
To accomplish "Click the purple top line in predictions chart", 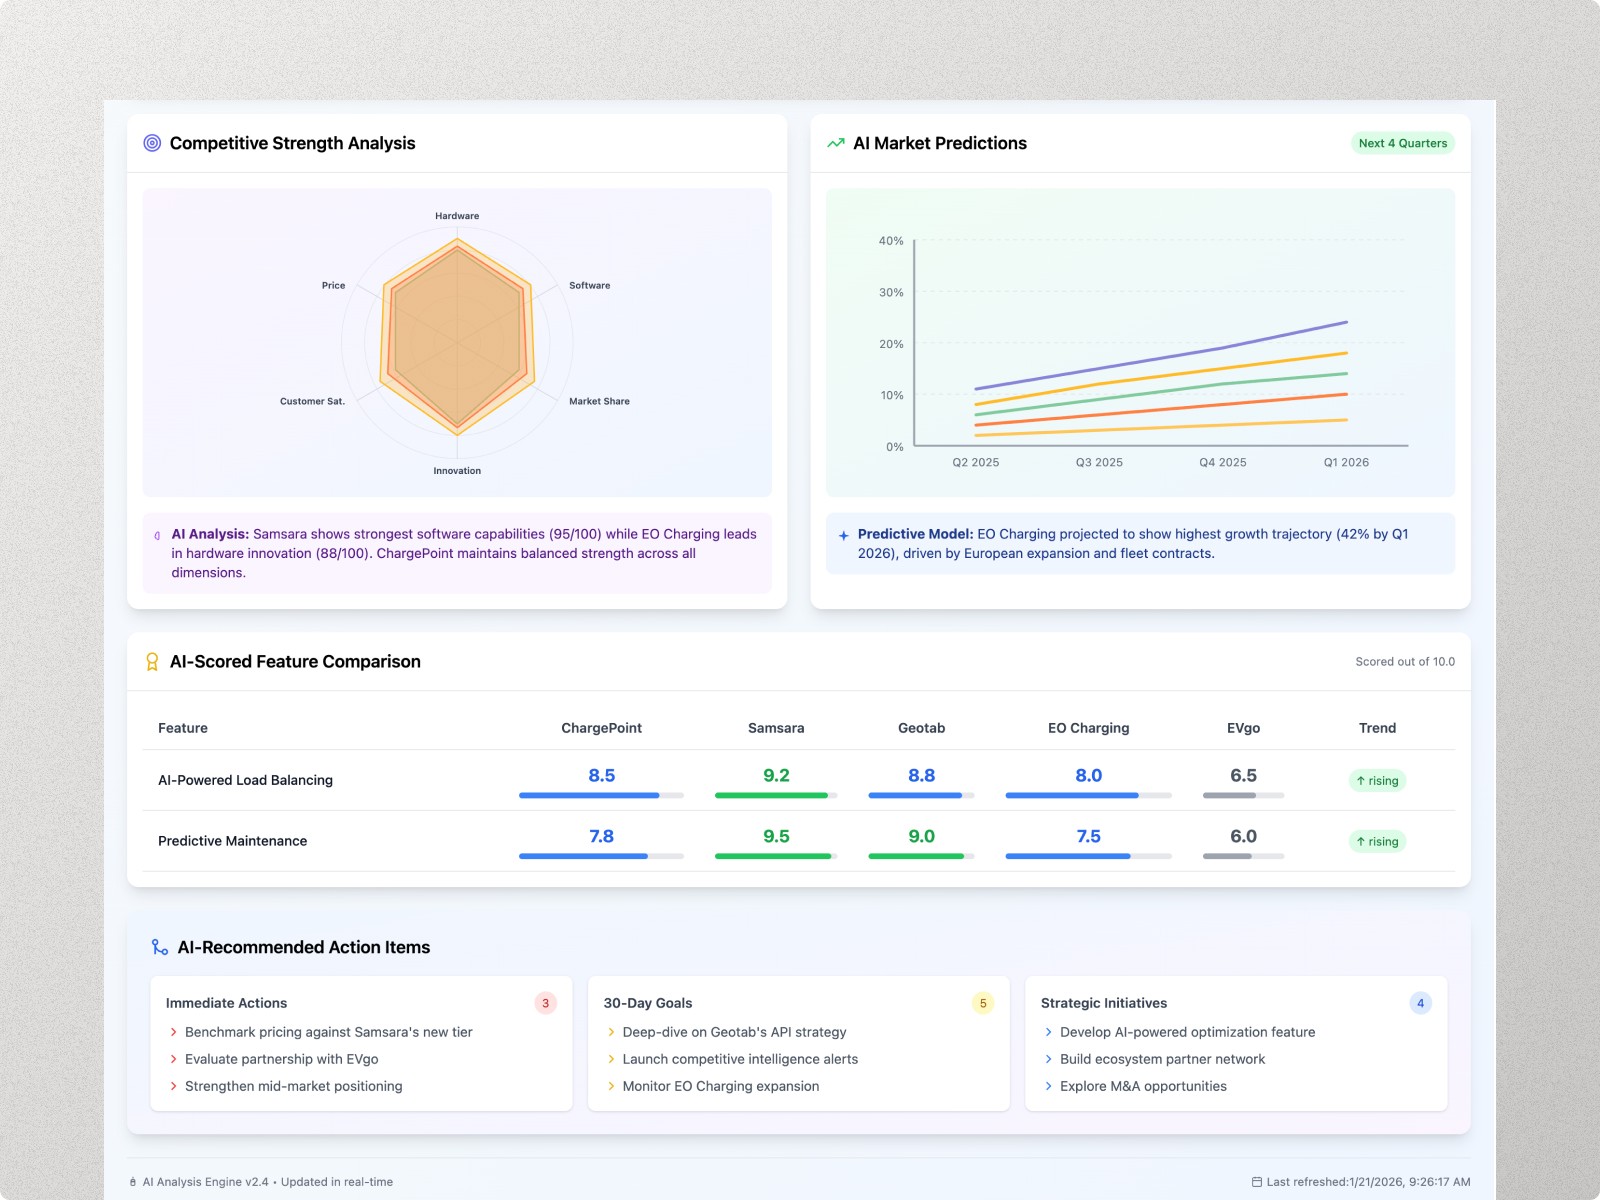I will click(1161, 358).
